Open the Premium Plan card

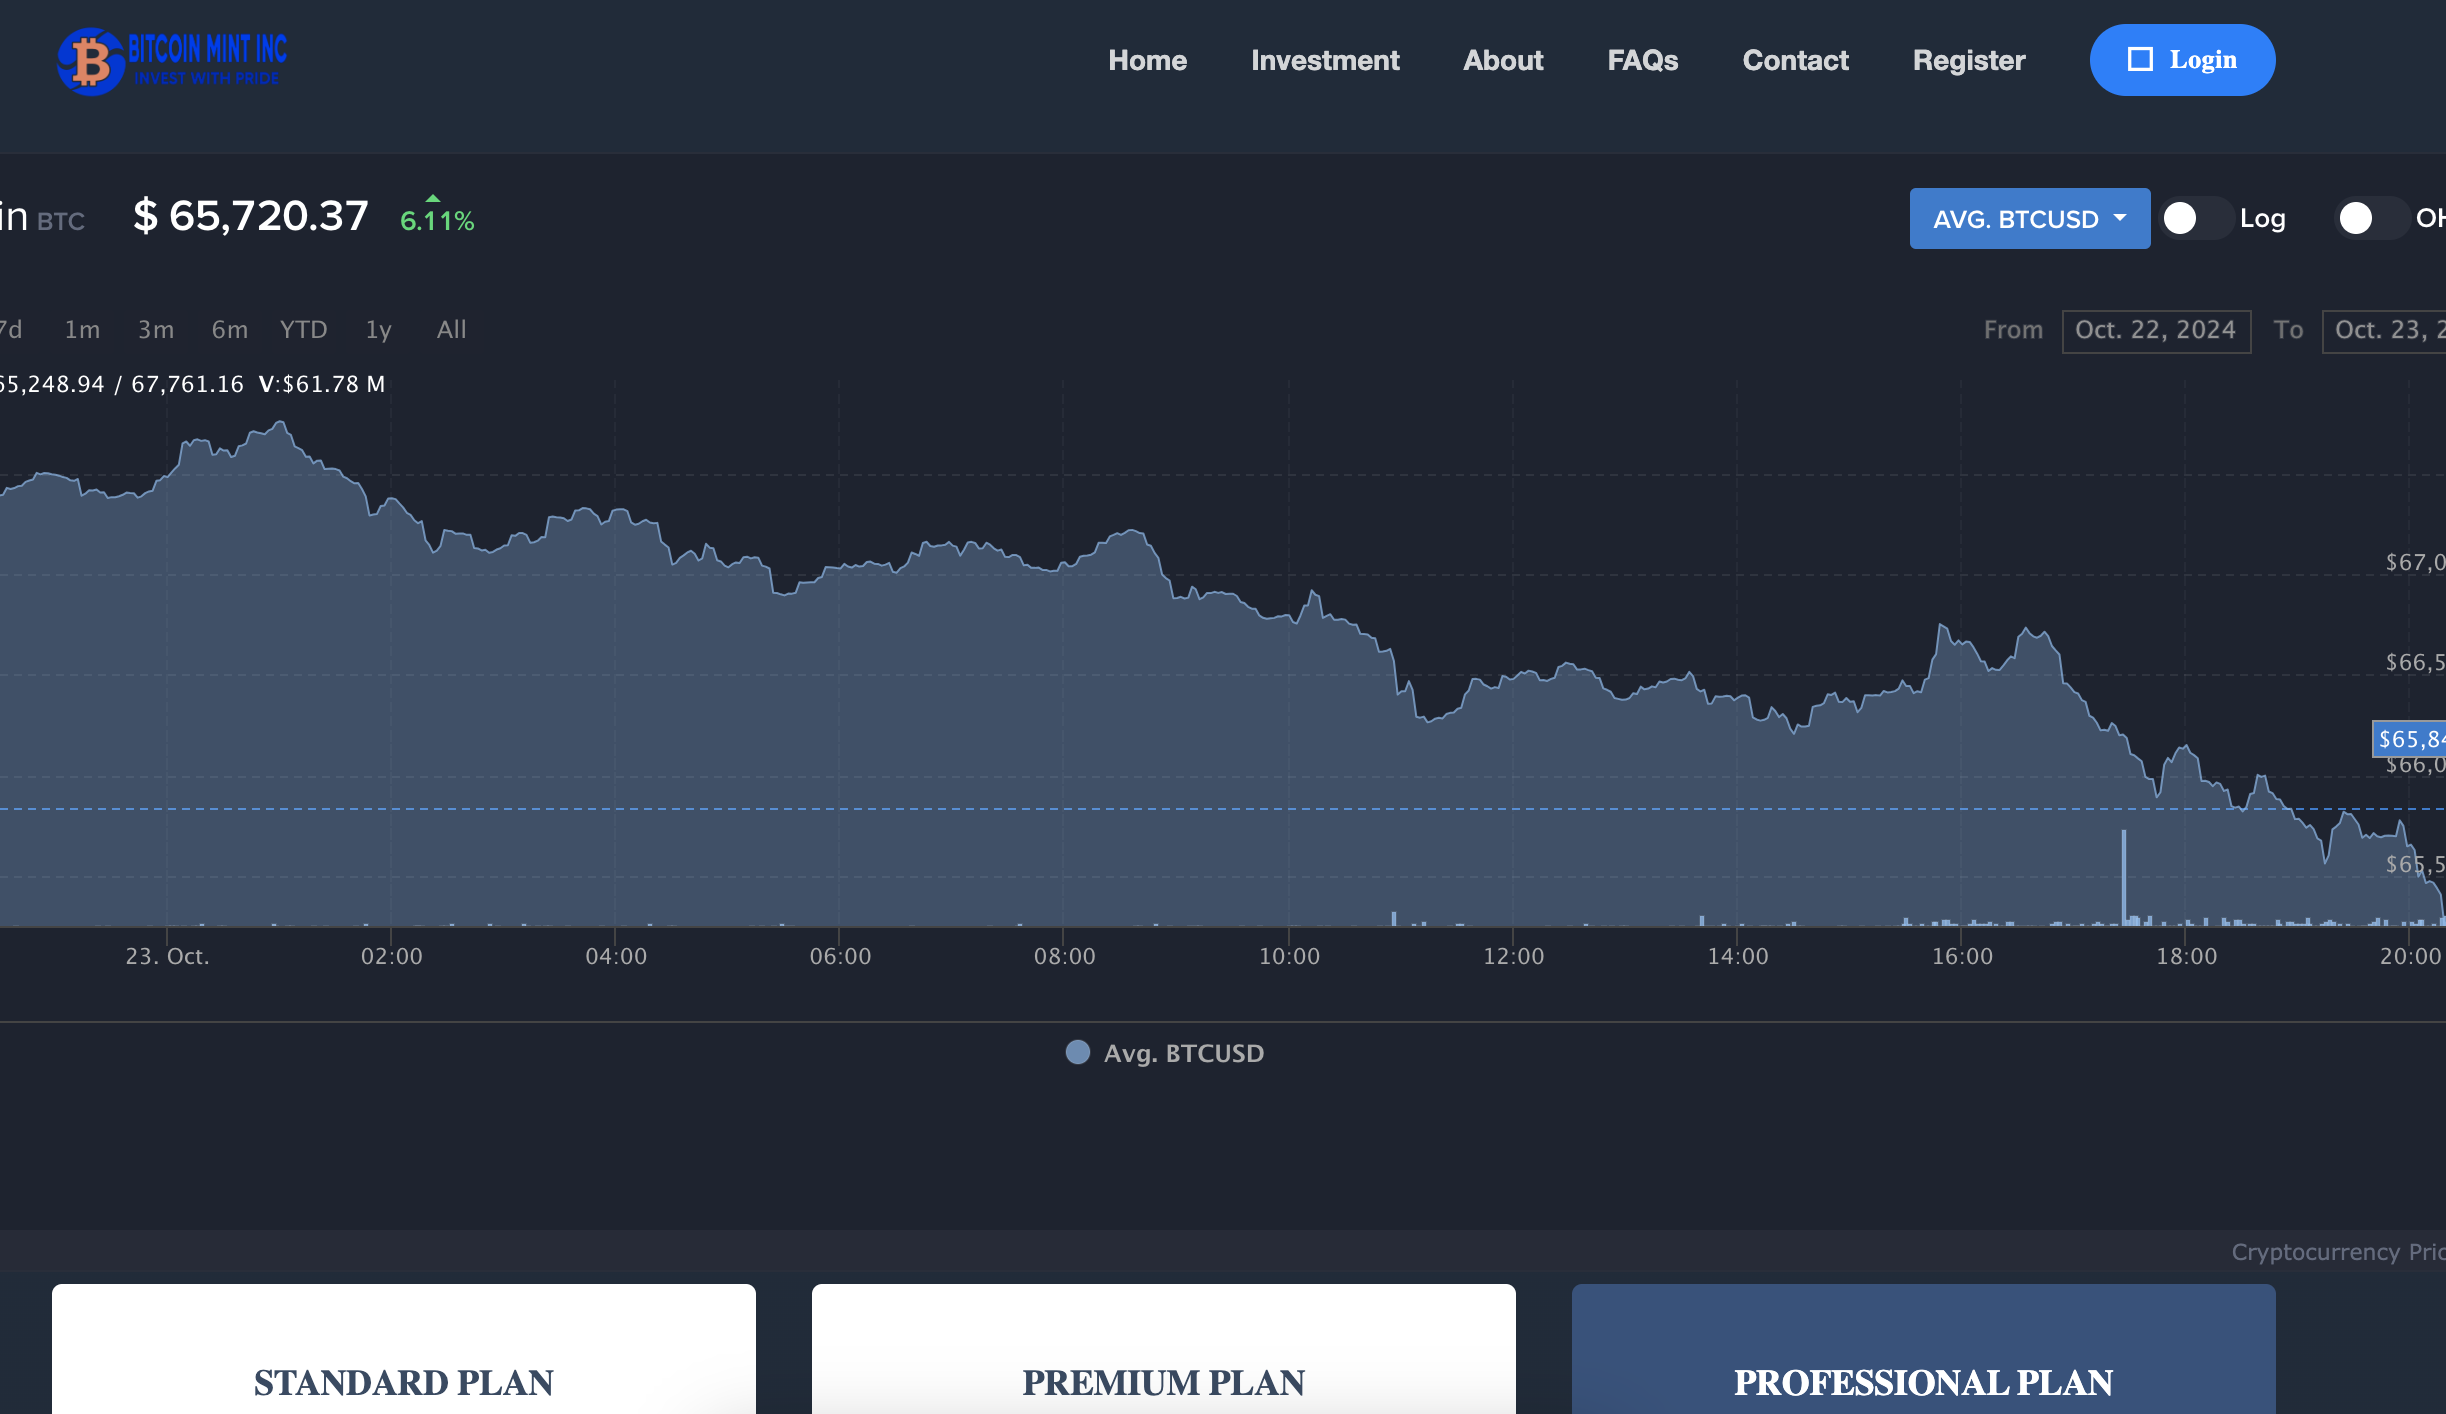(x=1164, y=1349)
